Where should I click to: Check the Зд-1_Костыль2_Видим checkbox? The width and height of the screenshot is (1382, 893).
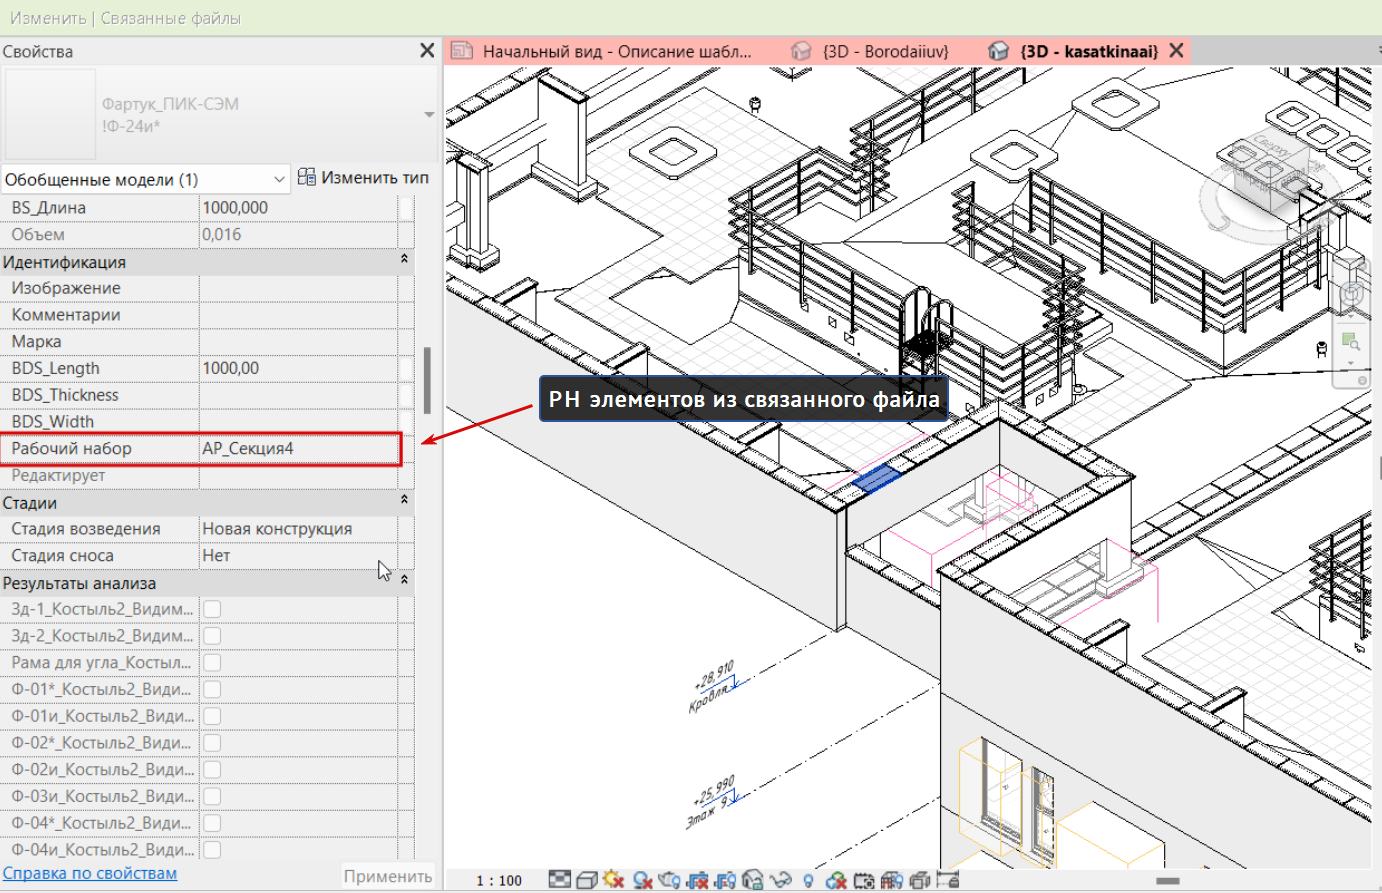point(212,609)
